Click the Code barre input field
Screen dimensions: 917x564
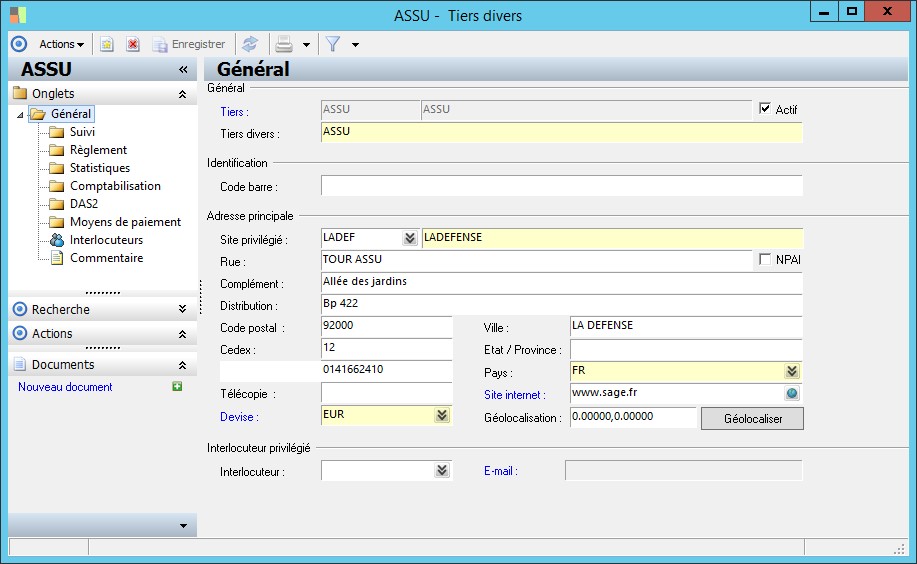click(x=561, y=186)
